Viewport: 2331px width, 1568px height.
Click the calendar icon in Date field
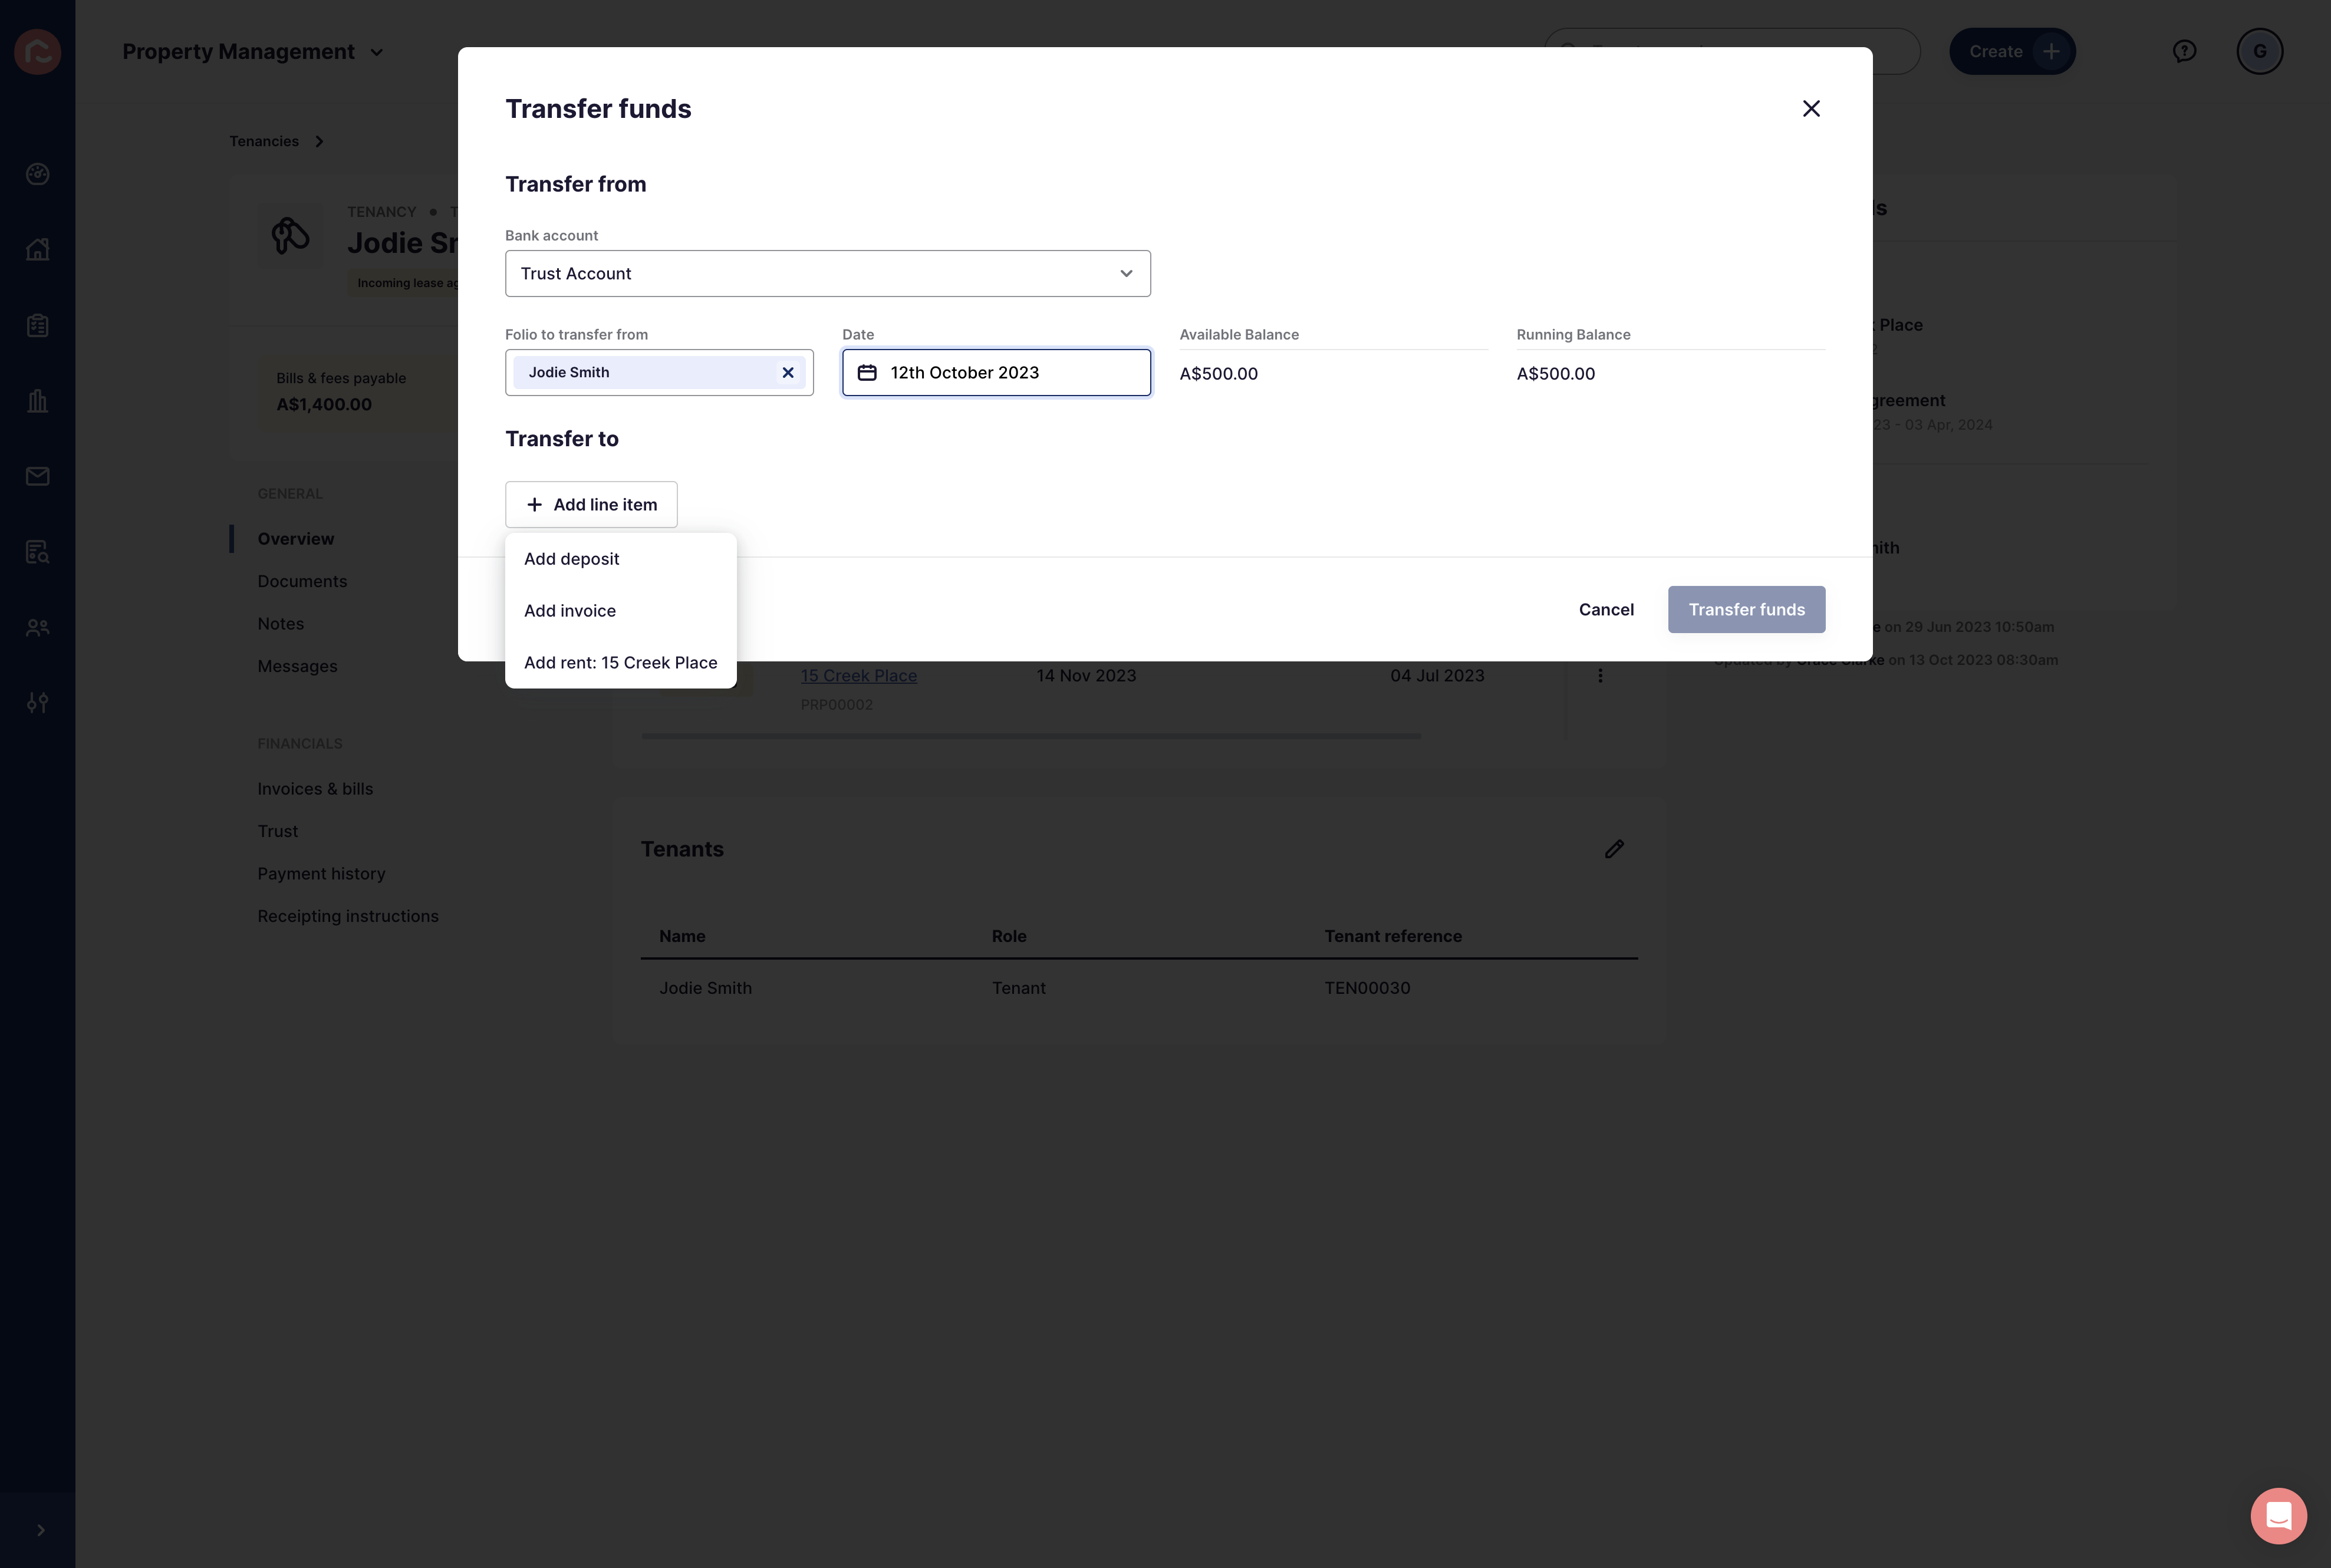[x=867, y=372]
